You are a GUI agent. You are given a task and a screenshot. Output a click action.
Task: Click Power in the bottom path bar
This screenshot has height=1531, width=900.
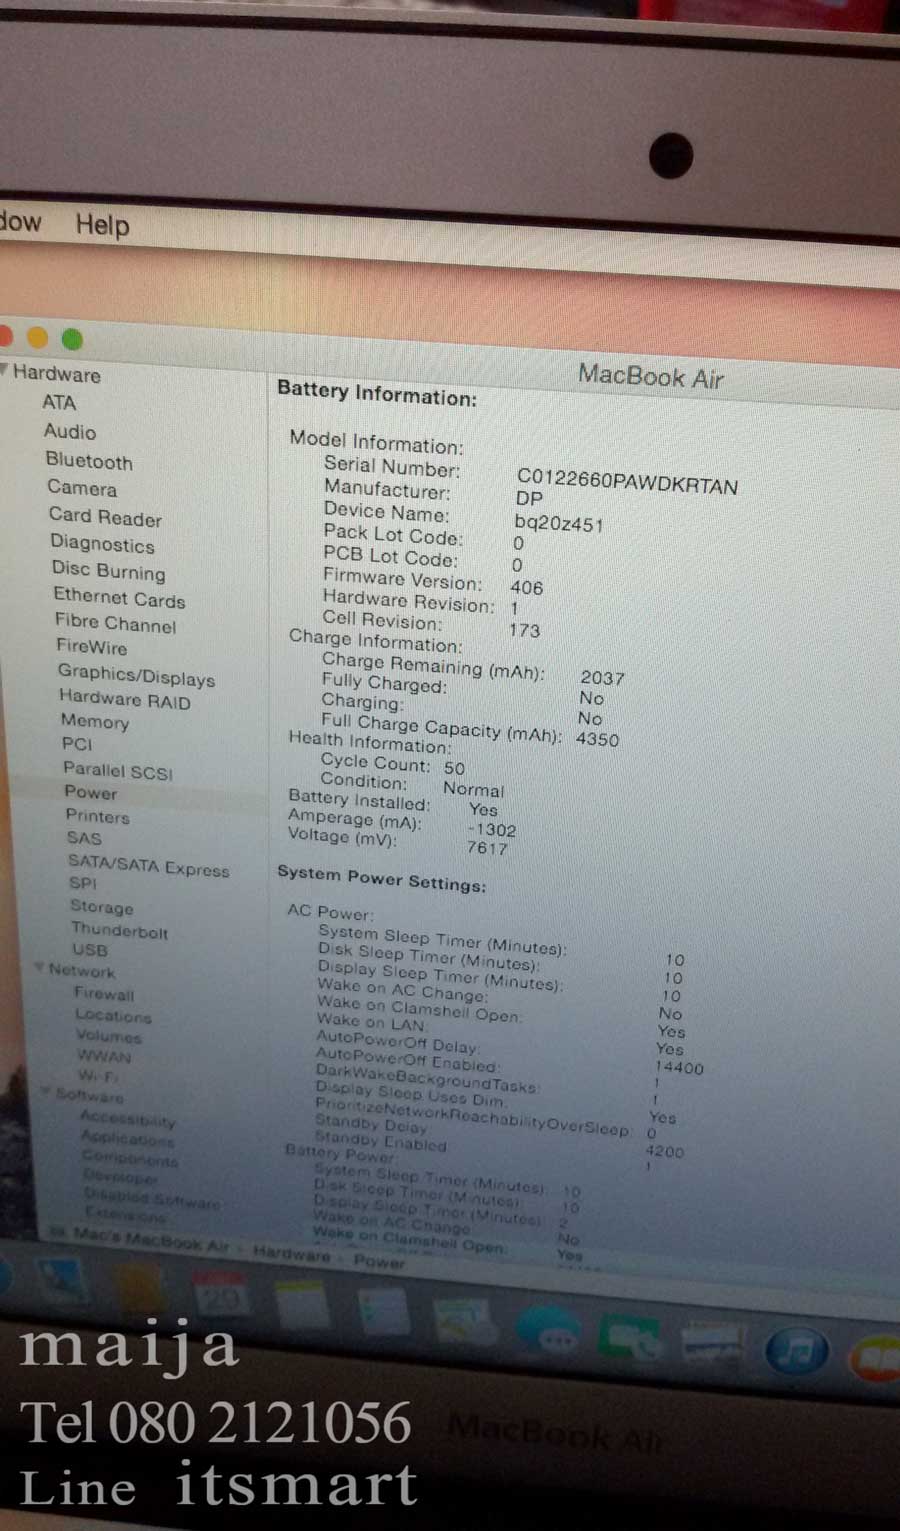click(x=380, y=1261)
